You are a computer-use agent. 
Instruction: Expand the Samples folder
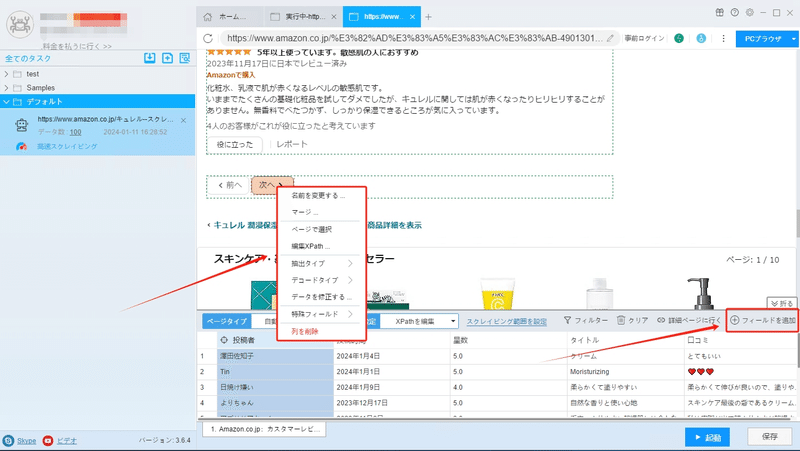[x=6, y=88]
